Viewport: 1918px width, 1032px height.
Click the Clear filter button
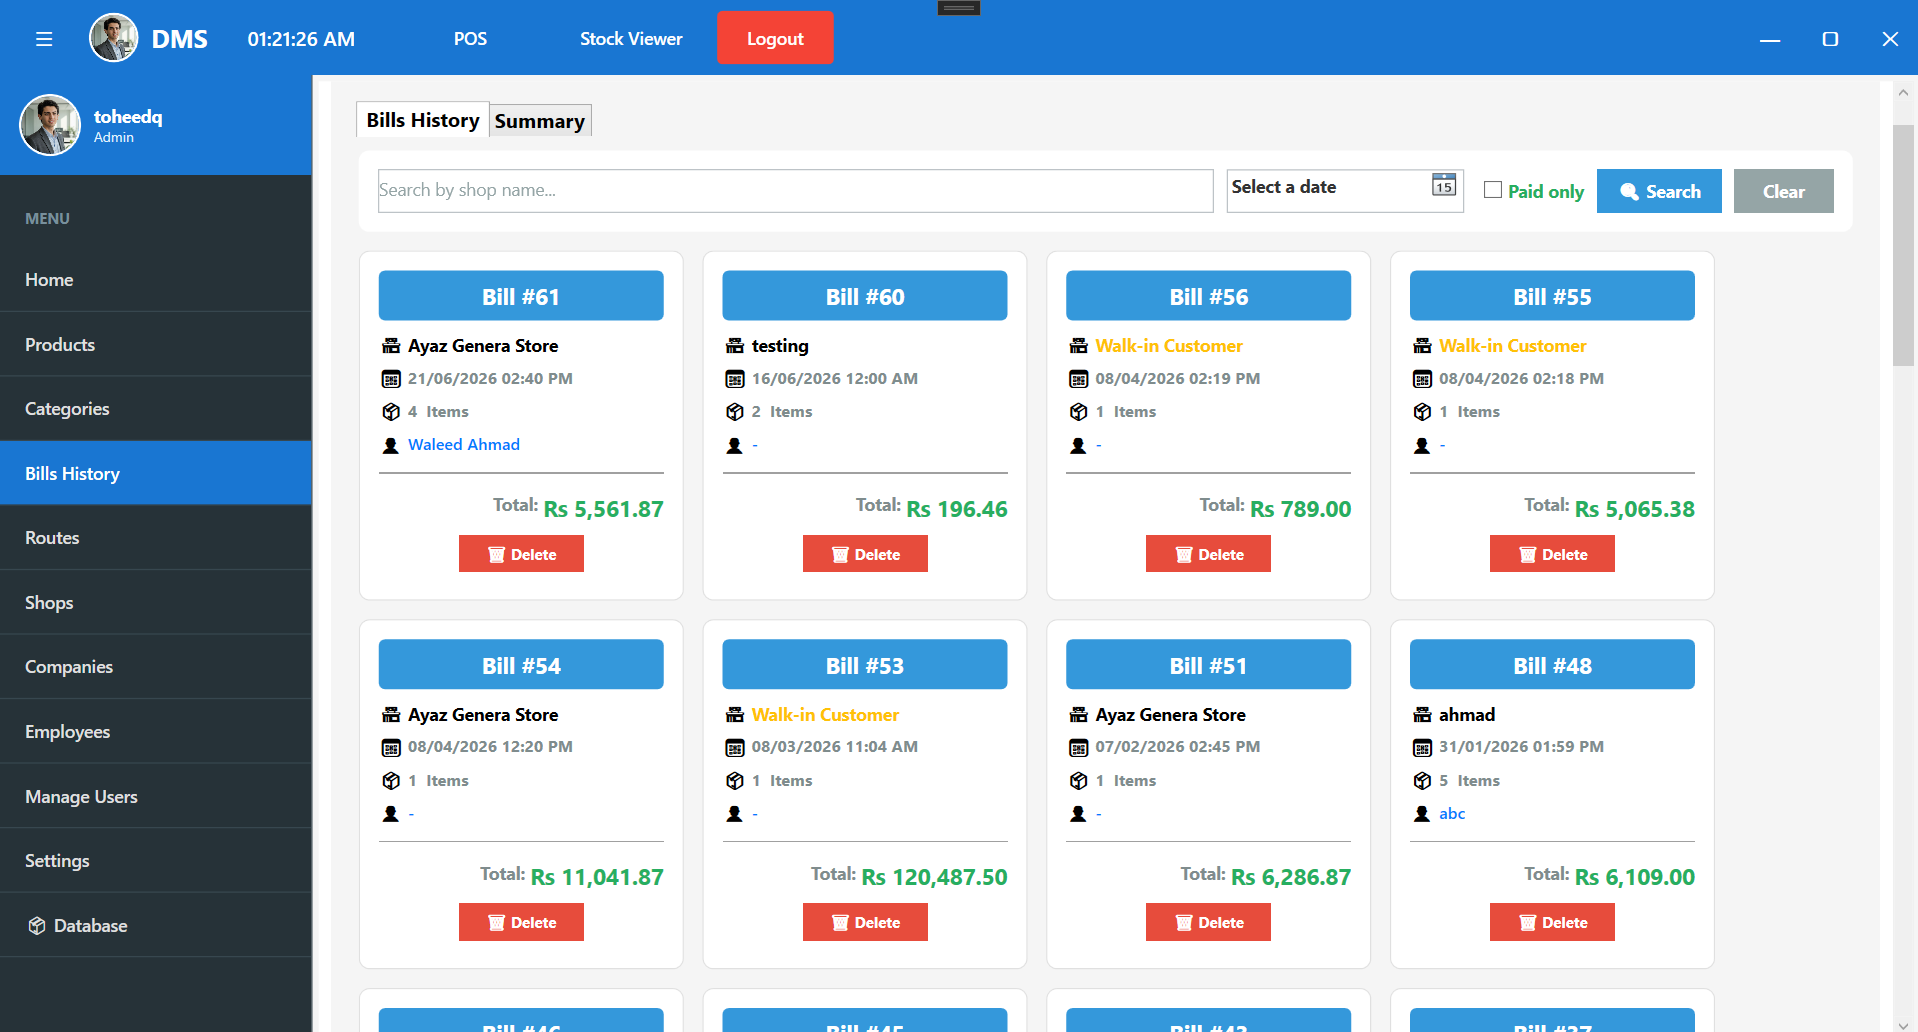1783,191
